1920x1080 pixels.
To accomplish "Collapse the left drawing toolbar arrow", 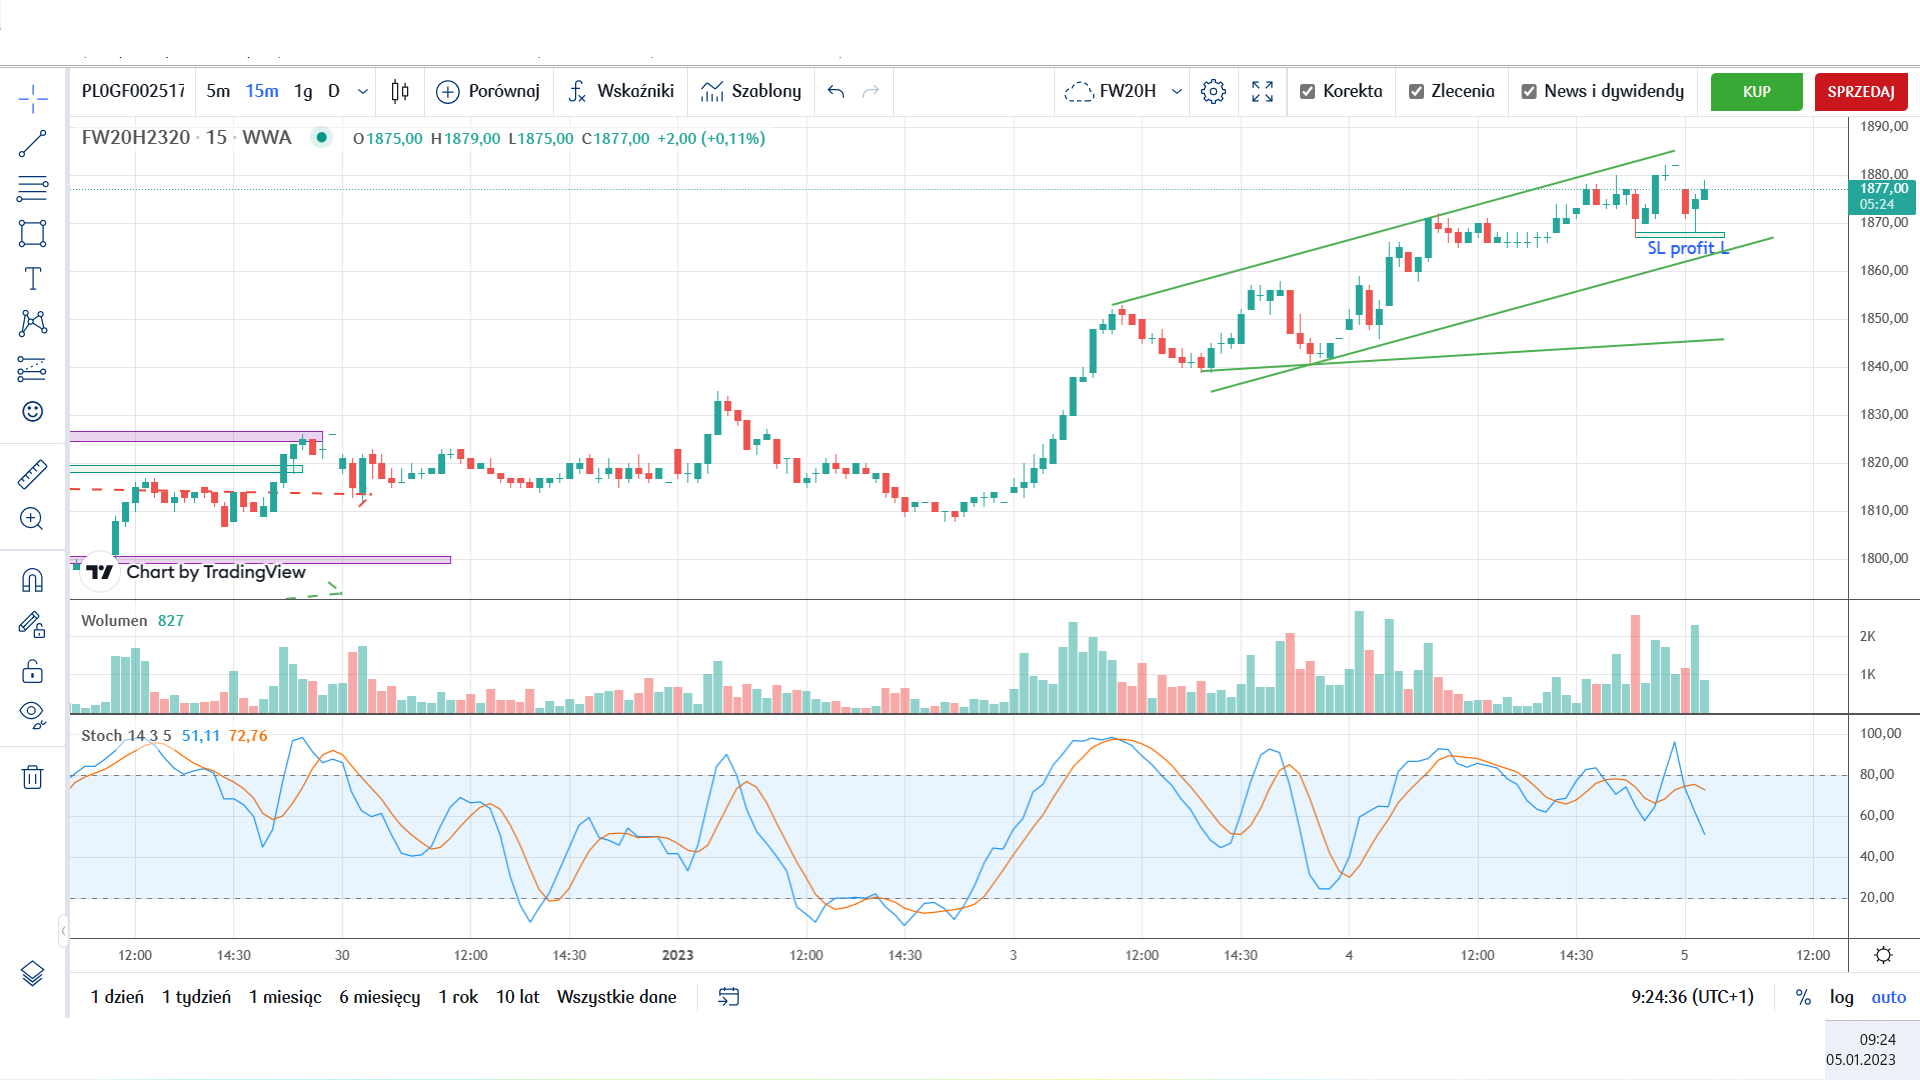I will point(63,931).
